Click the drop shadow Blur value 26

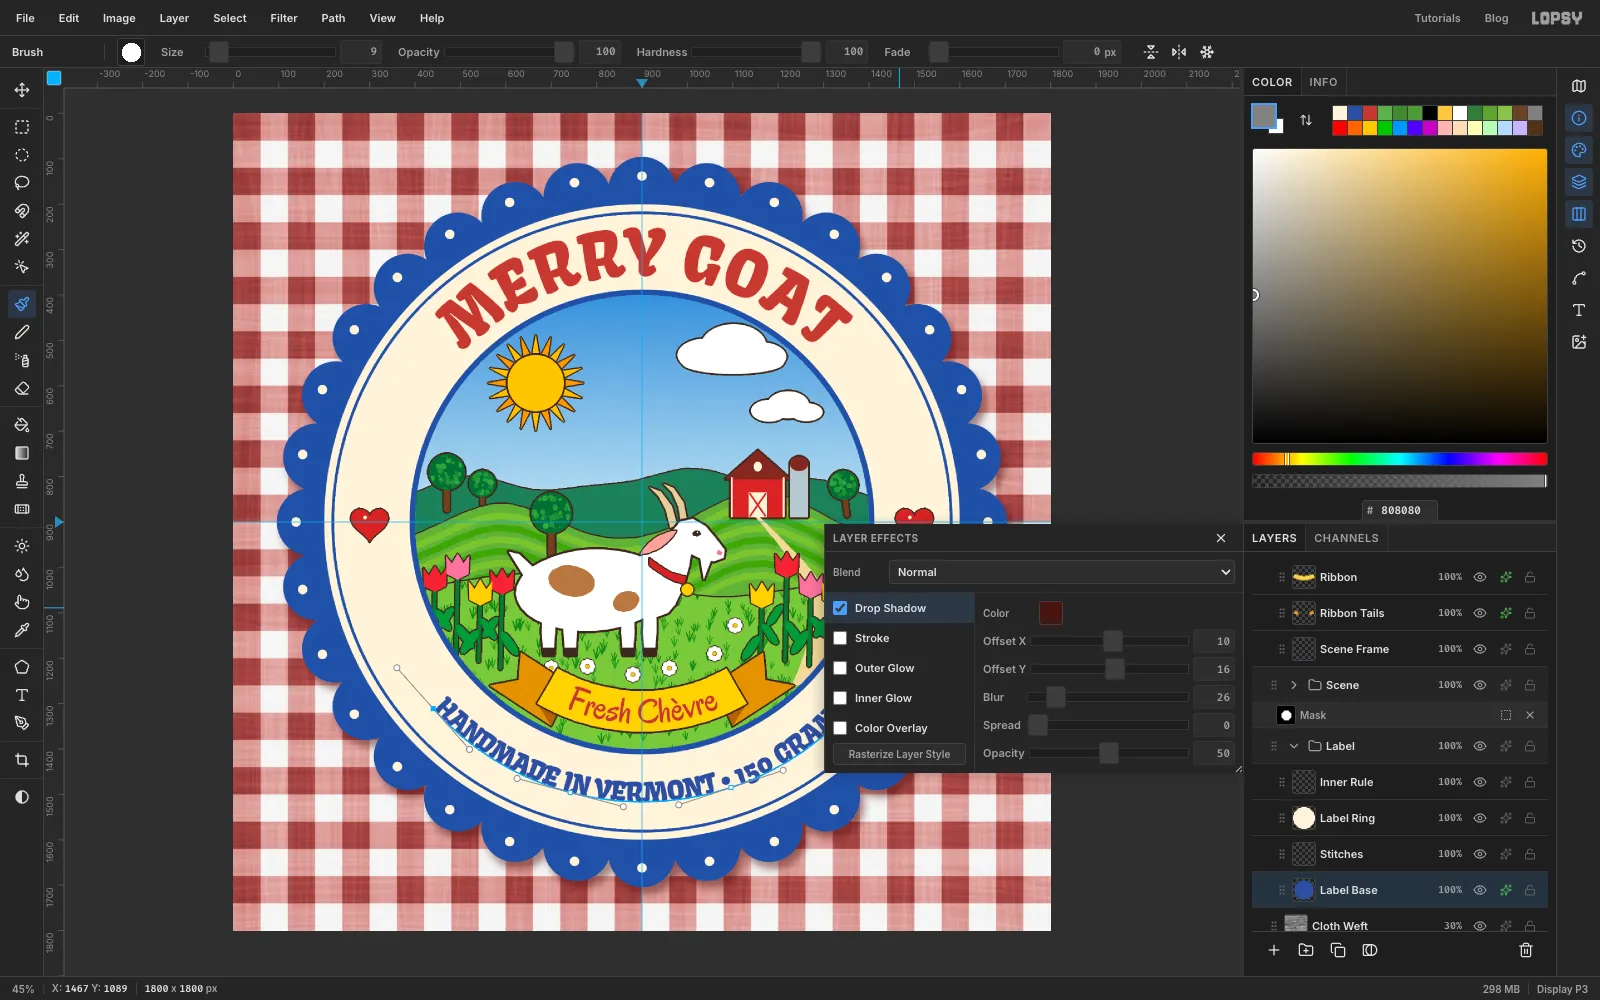tap(1215, 697)
